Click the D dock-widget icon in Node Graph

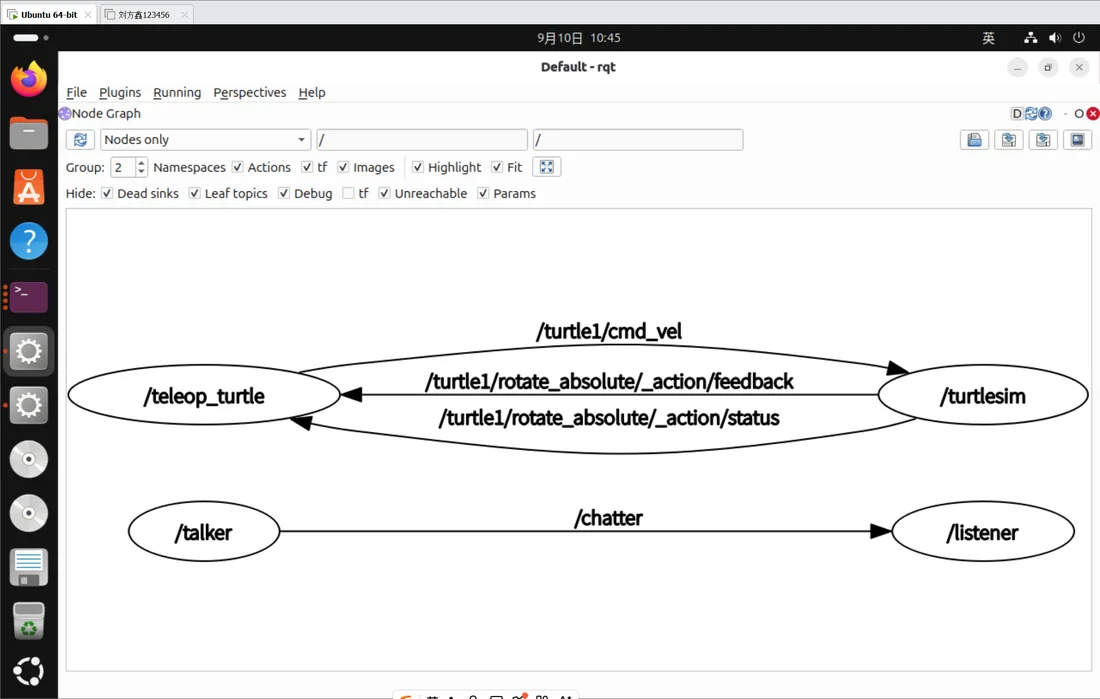1017,114
